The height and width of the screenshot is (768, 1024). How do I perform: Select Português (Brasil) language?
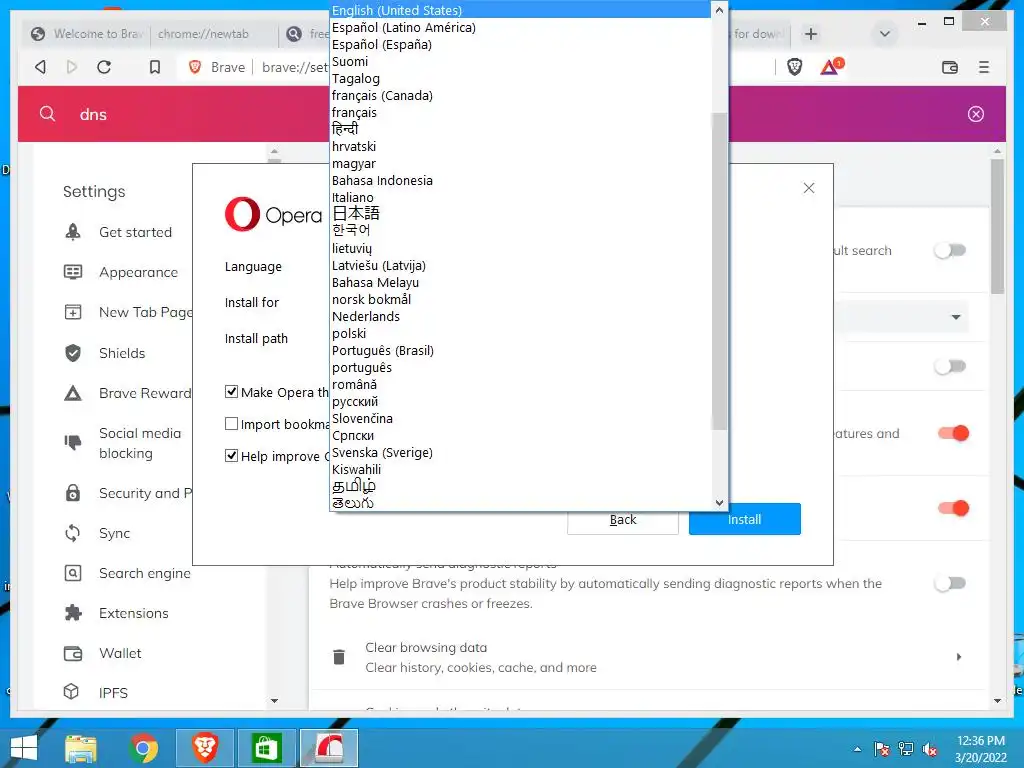click(520, 350)
